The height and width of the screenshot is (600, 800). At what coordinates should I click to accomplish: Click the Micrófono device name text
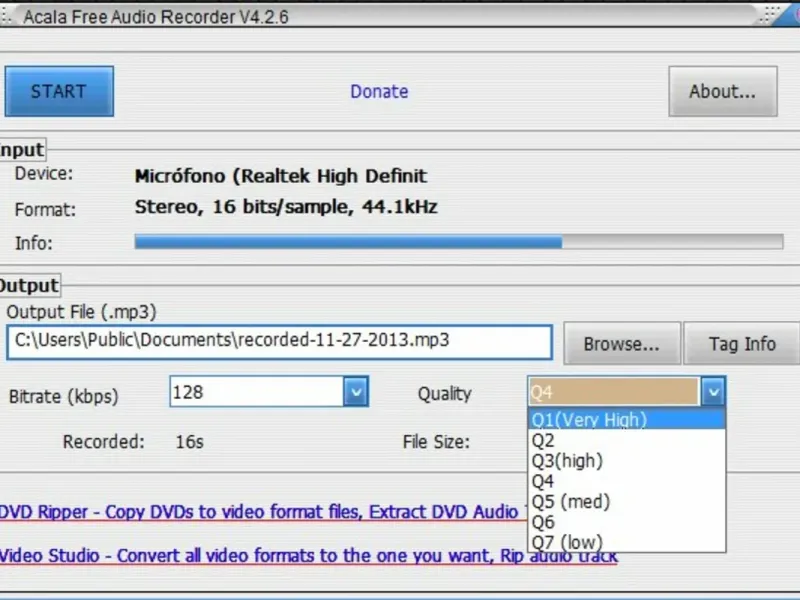pyautogui.click(x=281, y=176)
